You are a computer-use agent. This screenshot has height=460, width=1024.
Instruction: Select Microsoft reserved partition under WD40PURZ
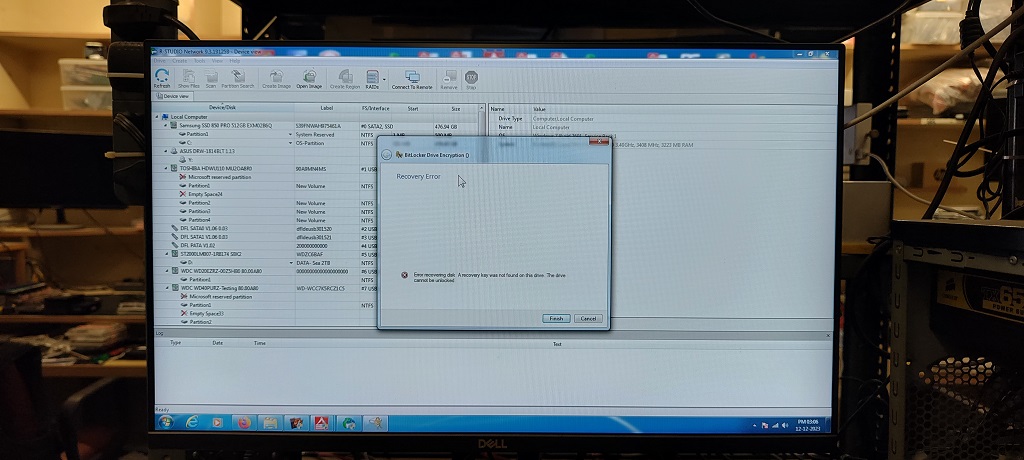(x=216, y=297)
